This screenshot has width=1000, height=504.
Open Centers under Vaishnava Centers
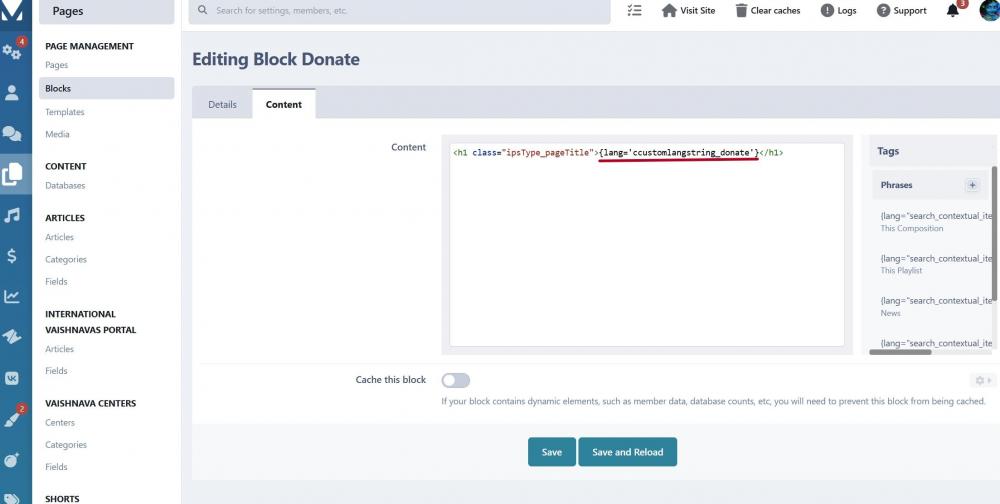(x=60, y=423)
